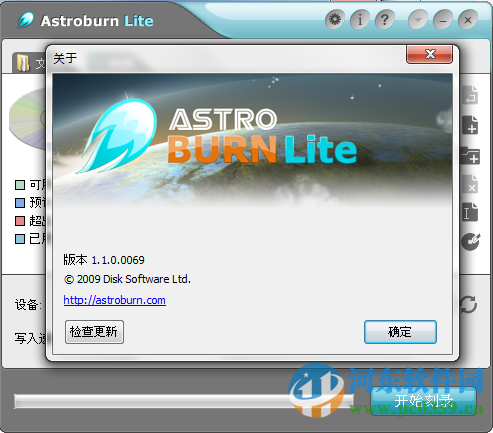493x433 pixels.
Task: Select the files tab with folder icon
Action: [29, 63]
